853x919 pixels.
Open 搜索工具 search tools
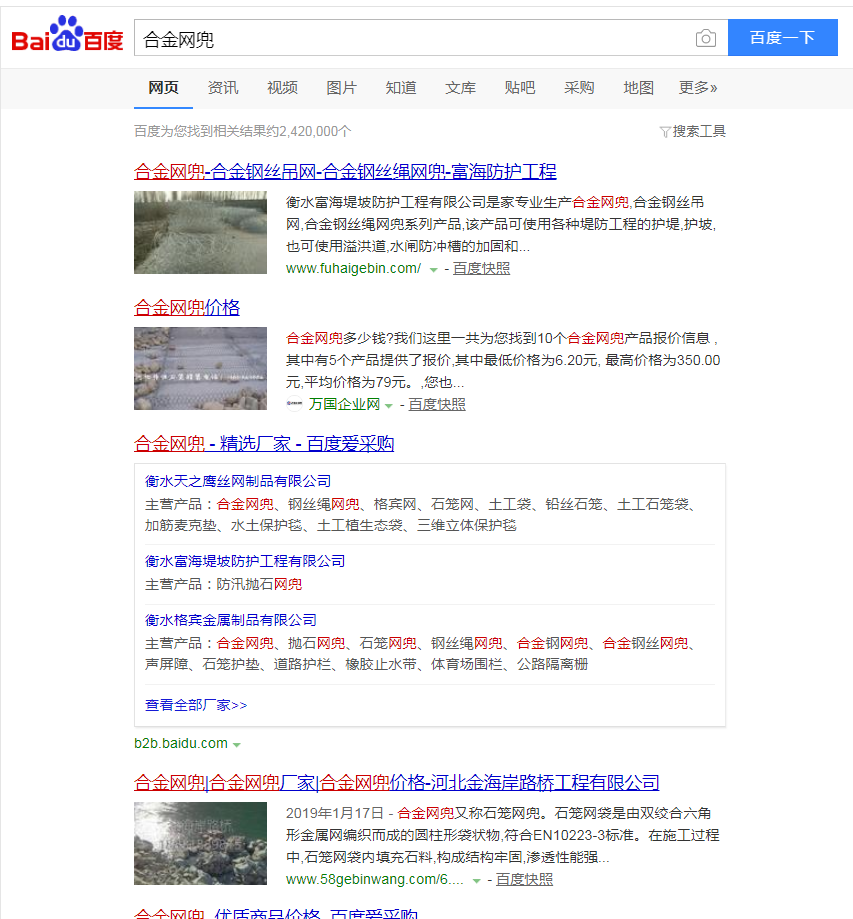(698, 131)
